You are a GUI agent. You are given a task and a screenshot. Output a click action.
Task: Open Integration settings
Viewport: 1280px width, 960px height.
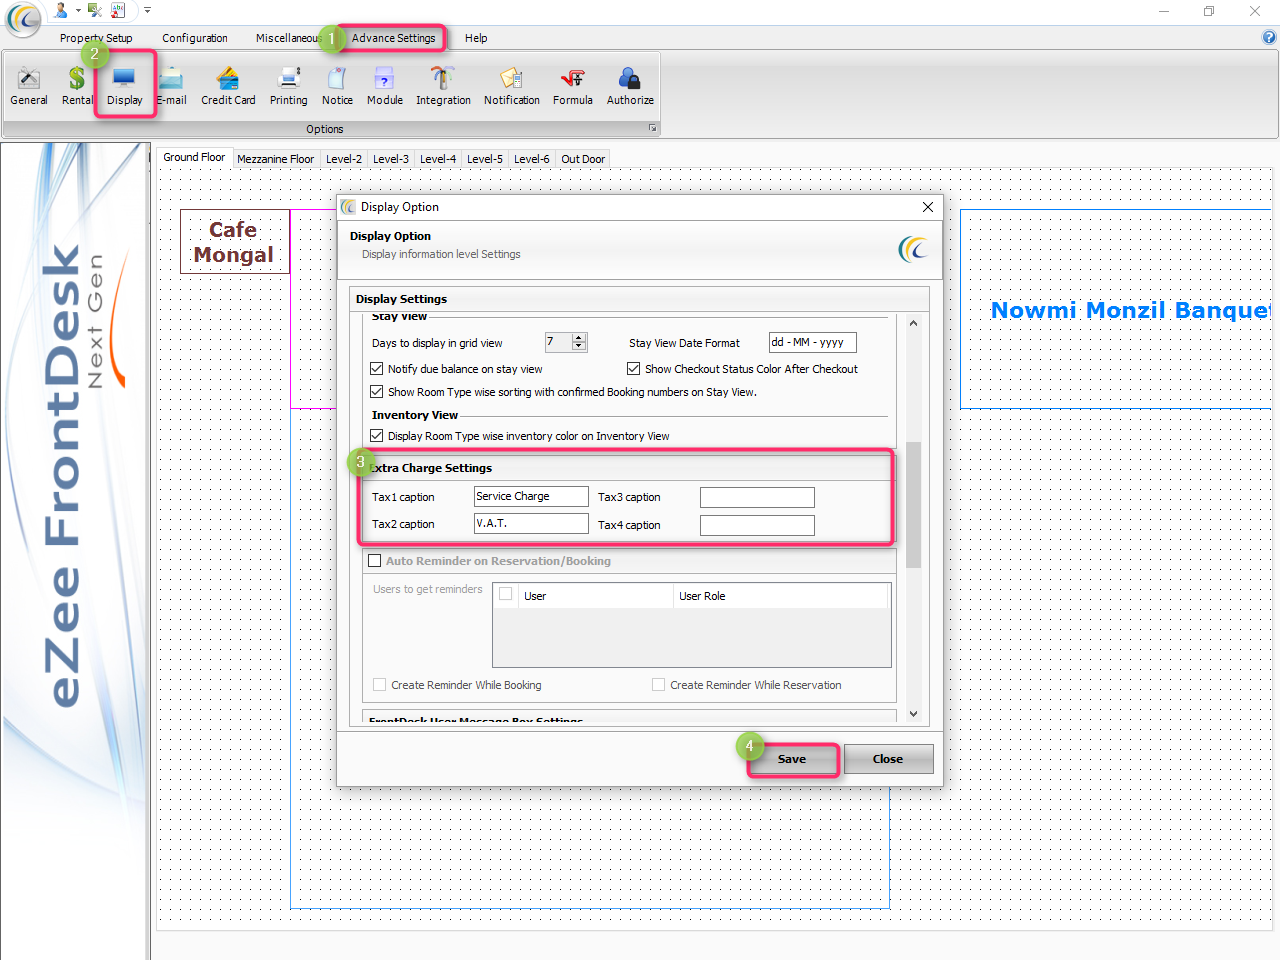443,86
